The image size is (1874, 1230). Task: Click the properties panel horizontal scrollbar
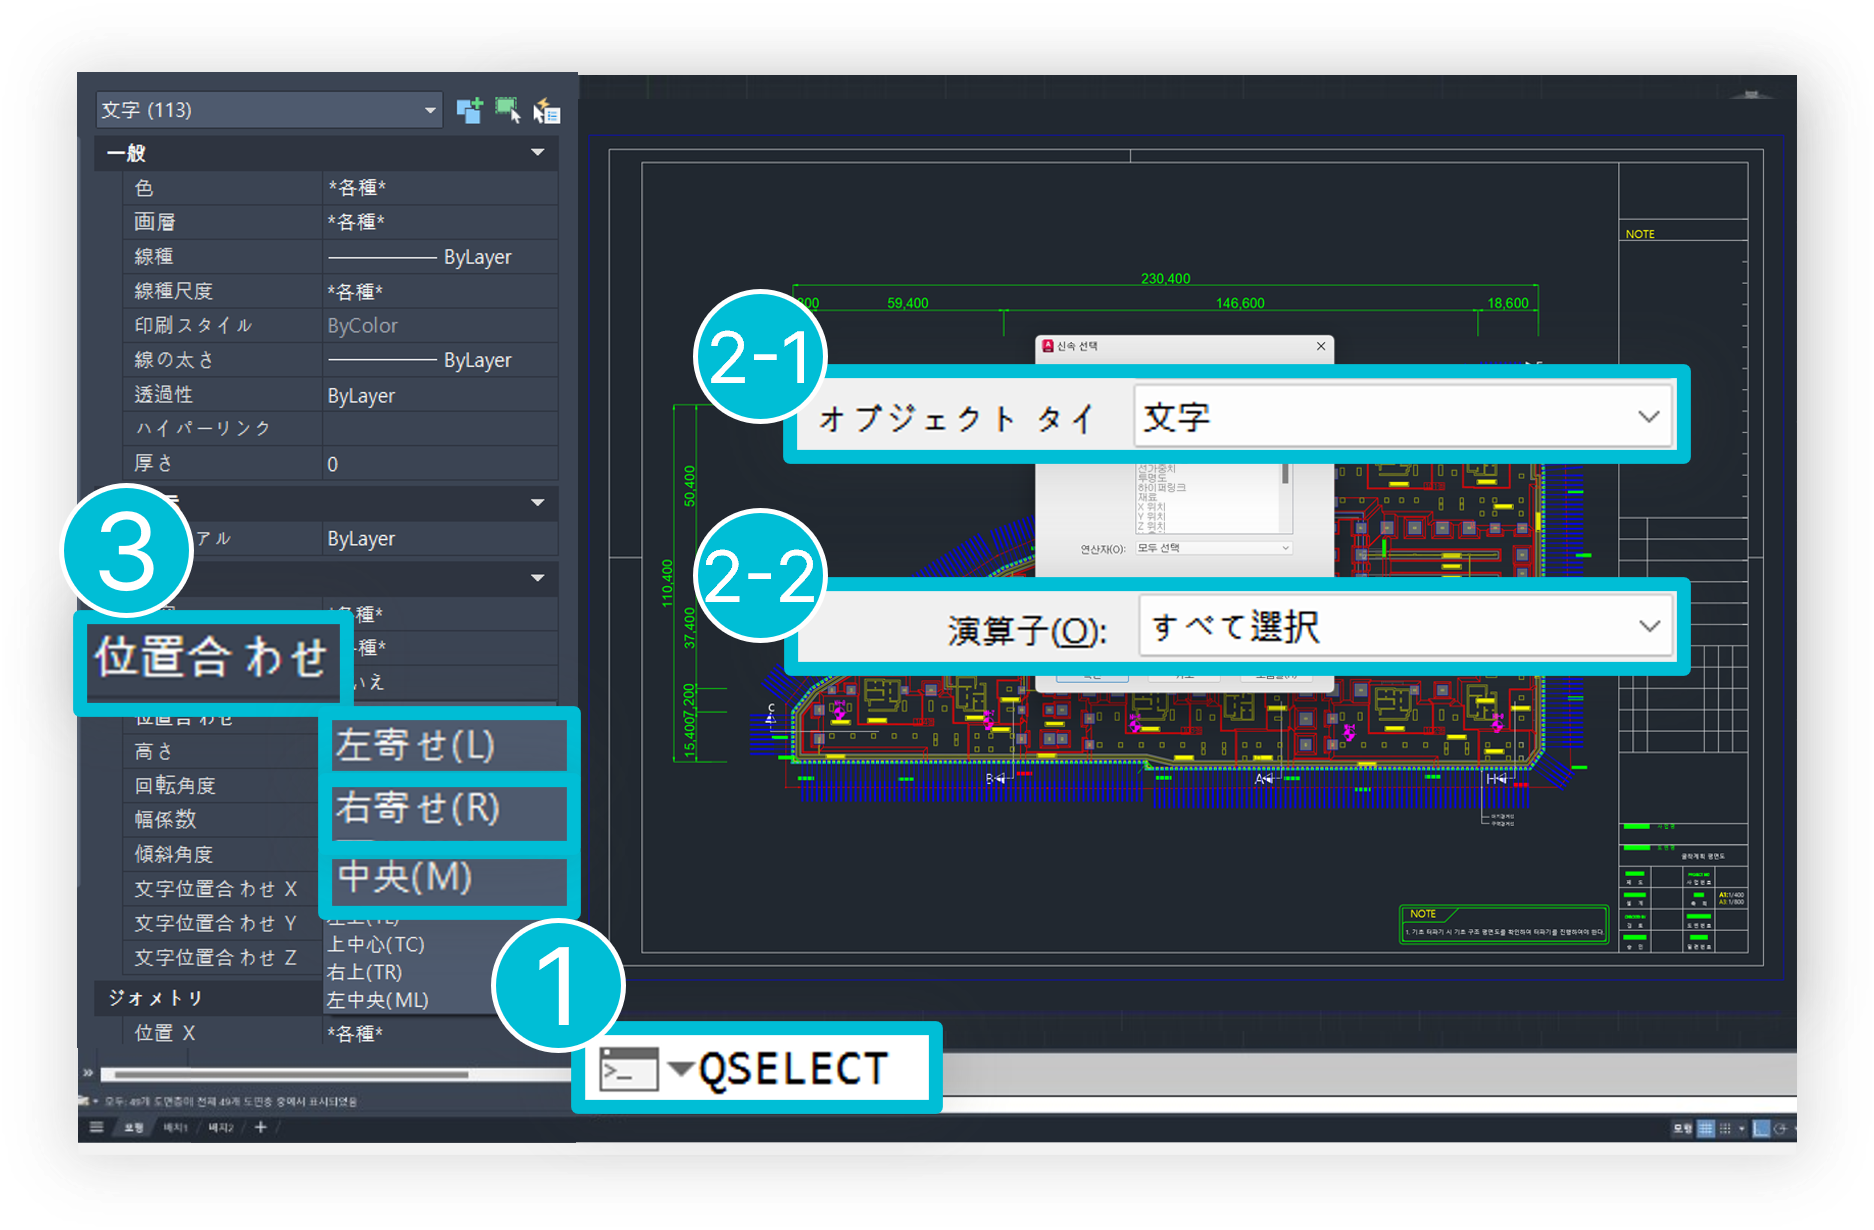pyautogui.click(x=290, y=1075)
